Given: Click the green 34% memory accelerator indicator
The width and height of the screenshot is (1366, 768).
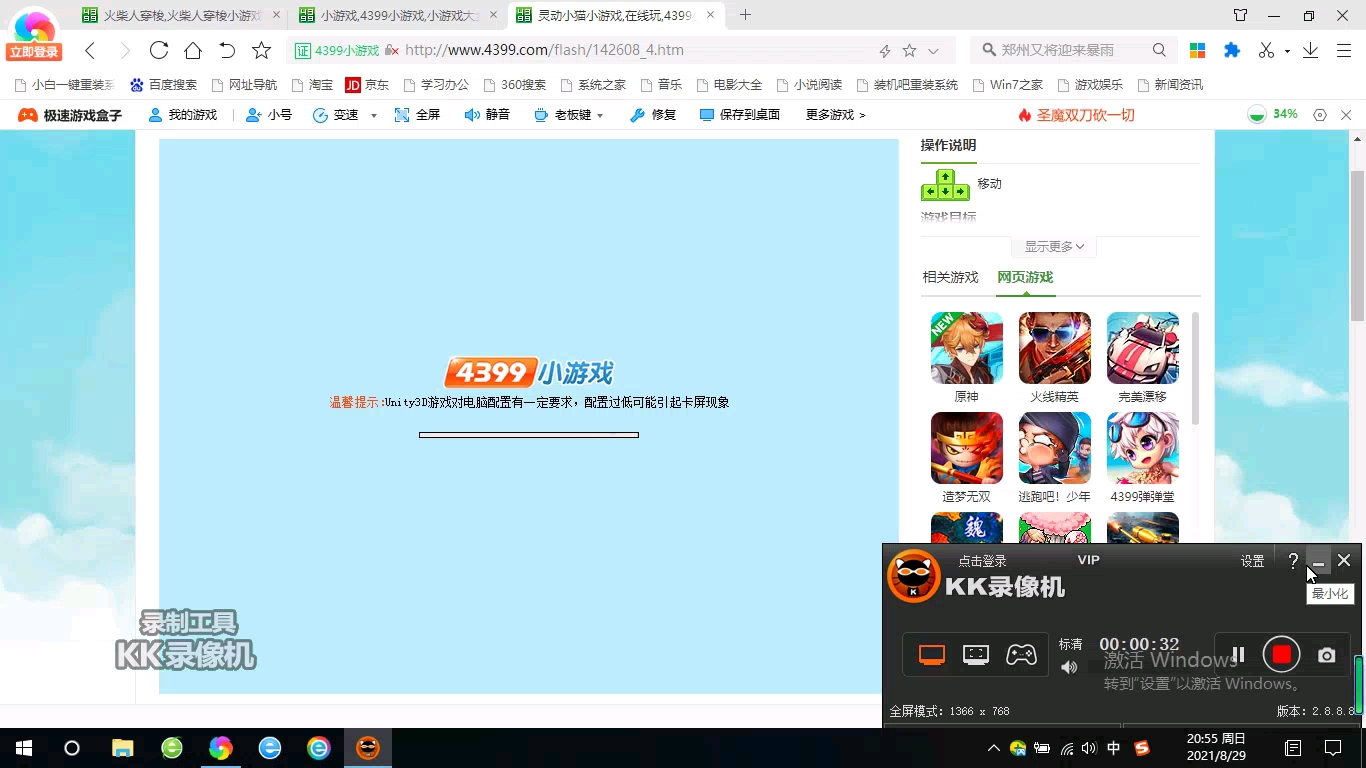Looking at the screenshot, I should point(1273,115).
